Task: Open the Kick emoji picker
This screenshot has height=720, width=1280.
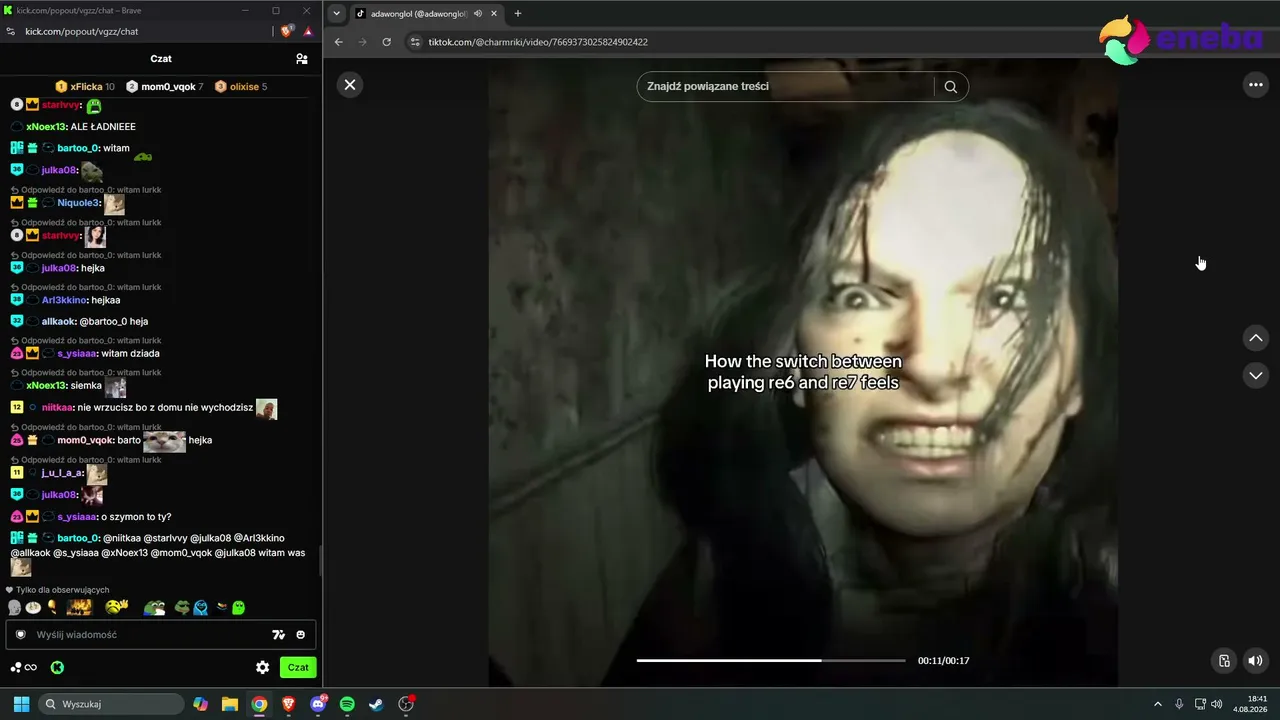Action: click(x=301, y=635)
